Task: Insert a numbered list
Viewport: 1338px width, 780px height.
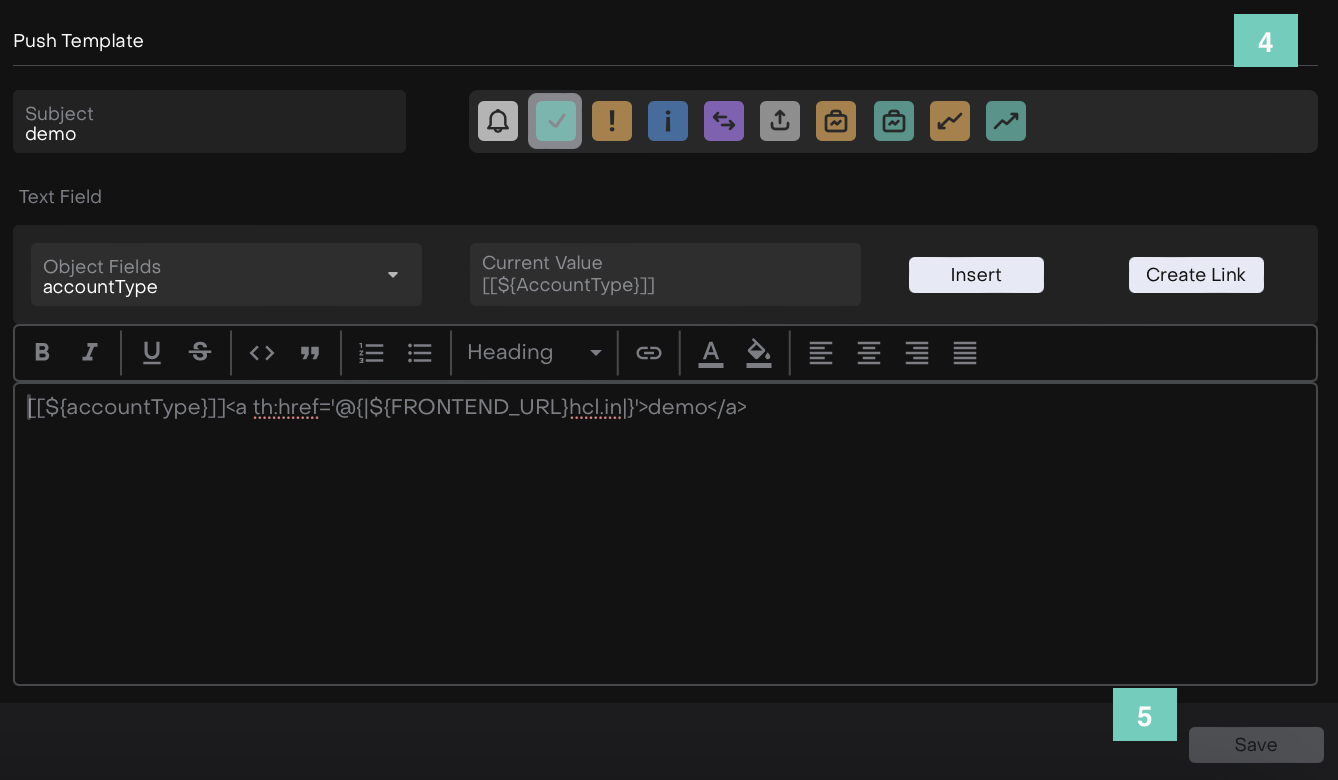Action: pyautogui.click(x=372, y=352)
